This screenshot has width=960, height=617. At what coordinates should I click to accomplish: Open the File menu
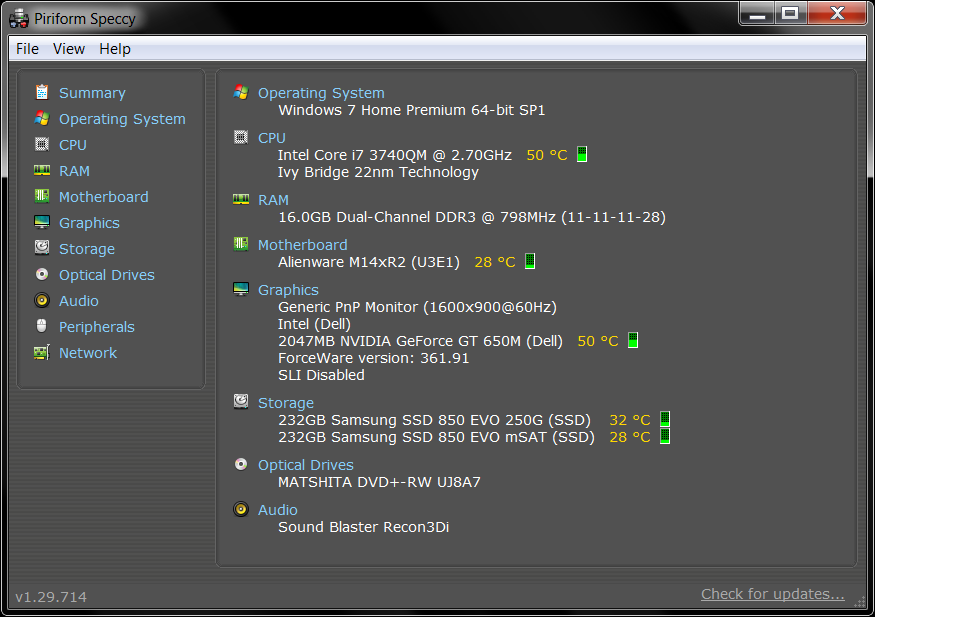point(27,49)
